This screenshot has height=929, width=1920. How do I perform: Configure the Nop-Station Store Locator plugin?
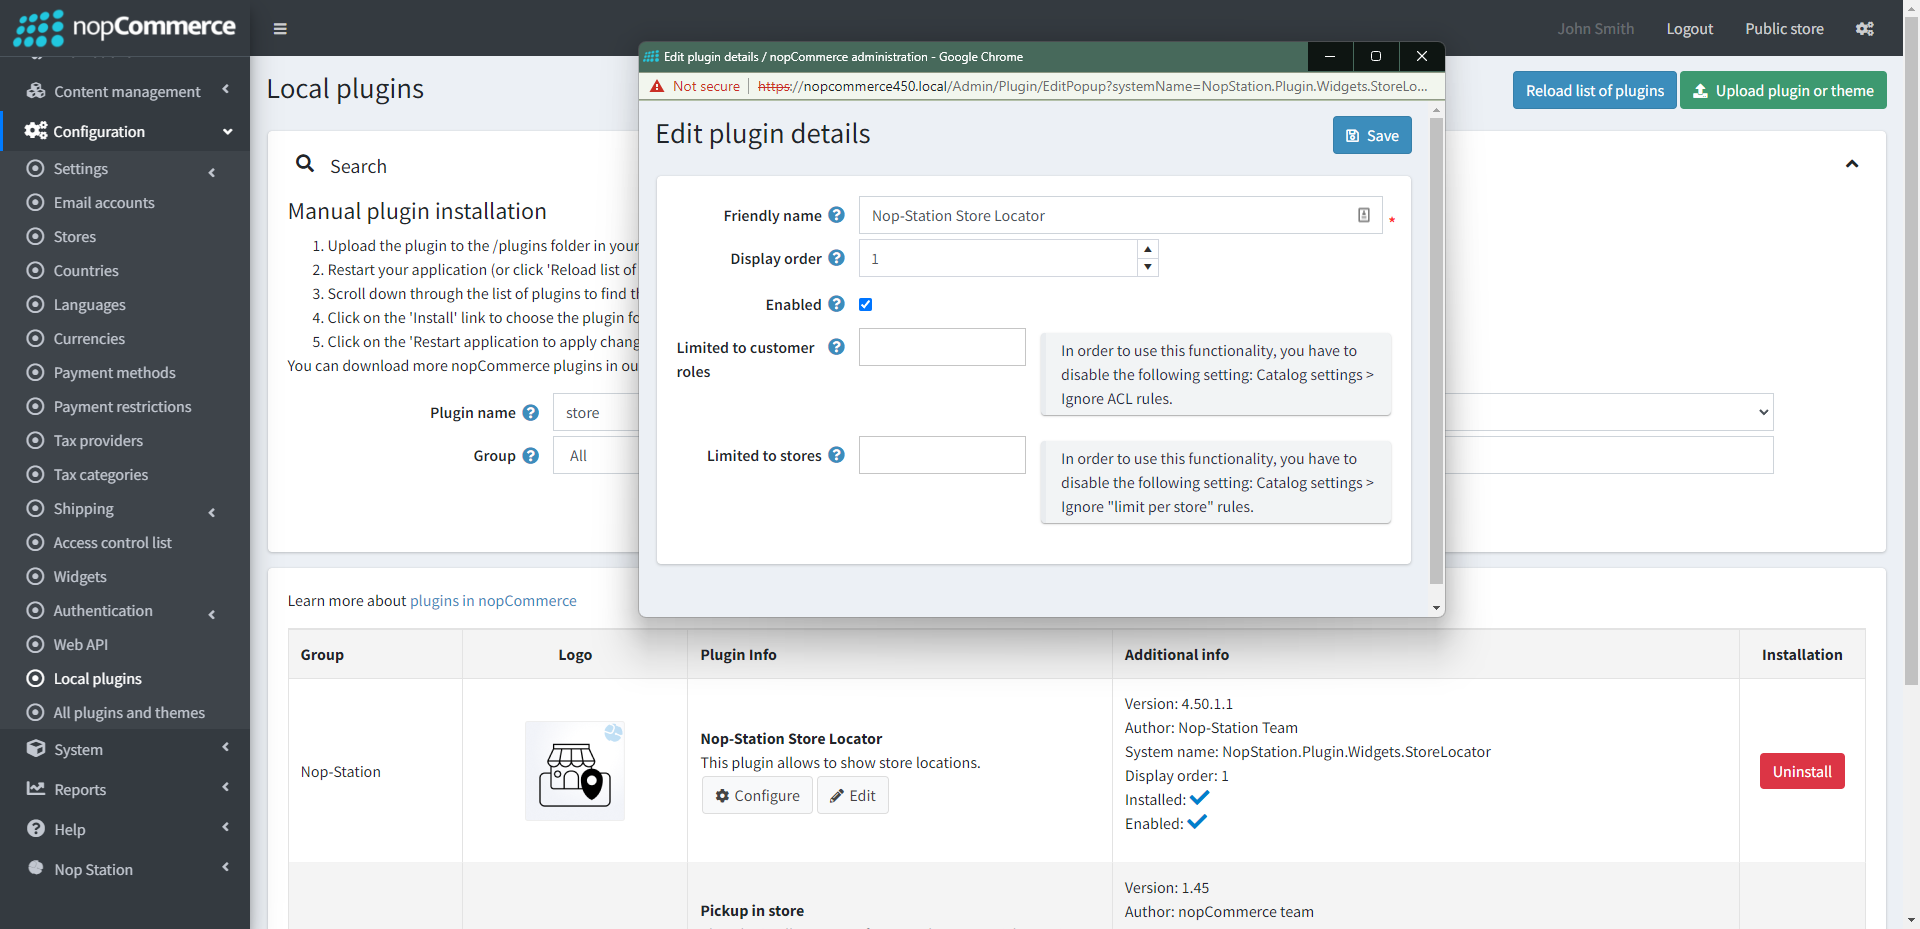click(x=757, y=795)
